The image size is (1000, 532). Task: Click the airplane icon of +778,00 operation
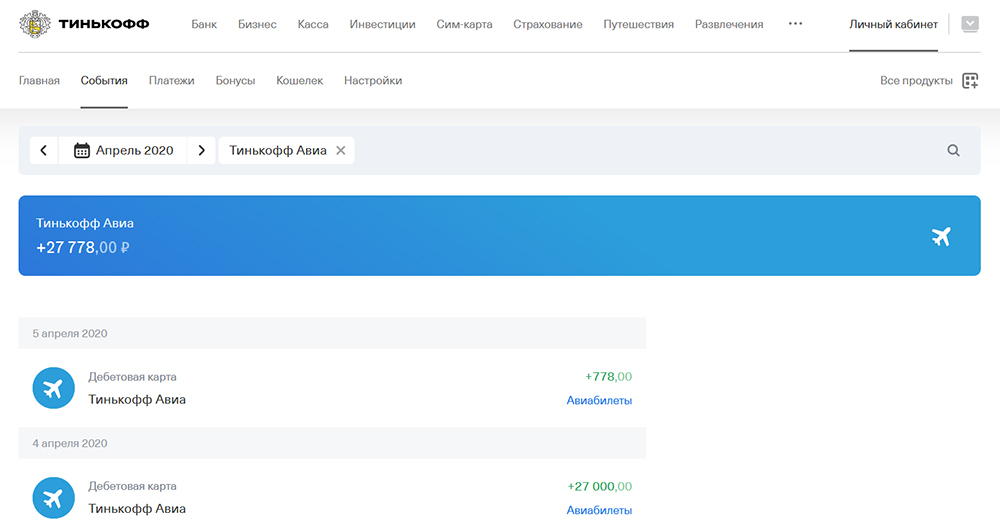[x=54, y=388]
